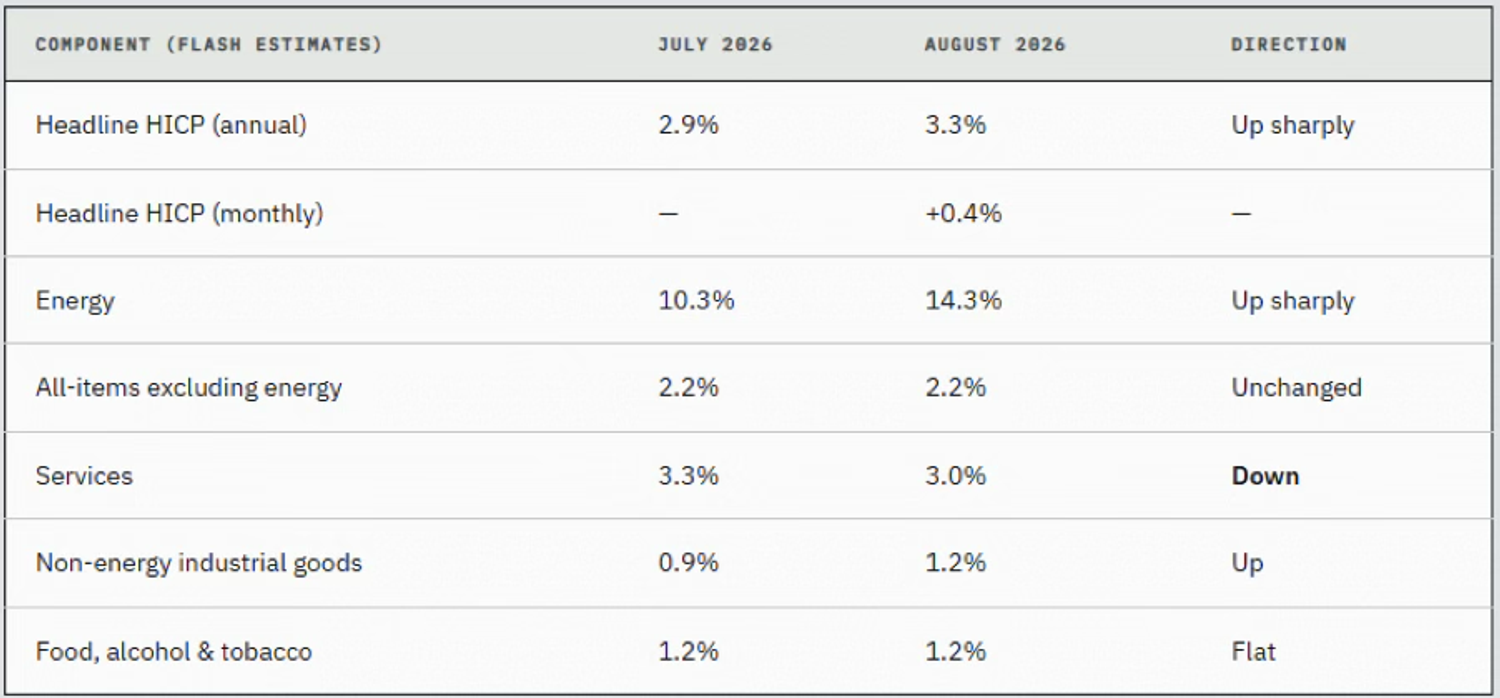Click the Headline HICP (monthly) row label
This screenshot has width=1500, height=698.
click(x=179, y=213)
